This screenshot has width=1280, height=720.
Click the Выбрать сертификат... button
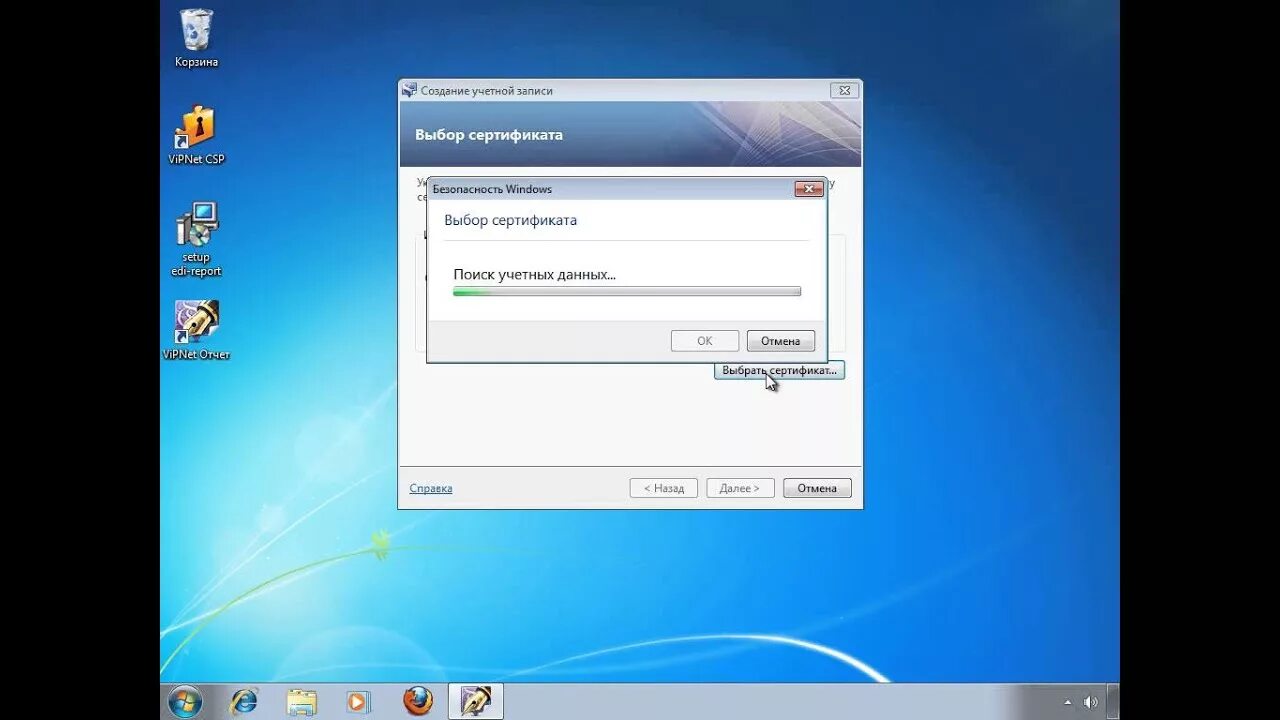(x=779, y=370)
